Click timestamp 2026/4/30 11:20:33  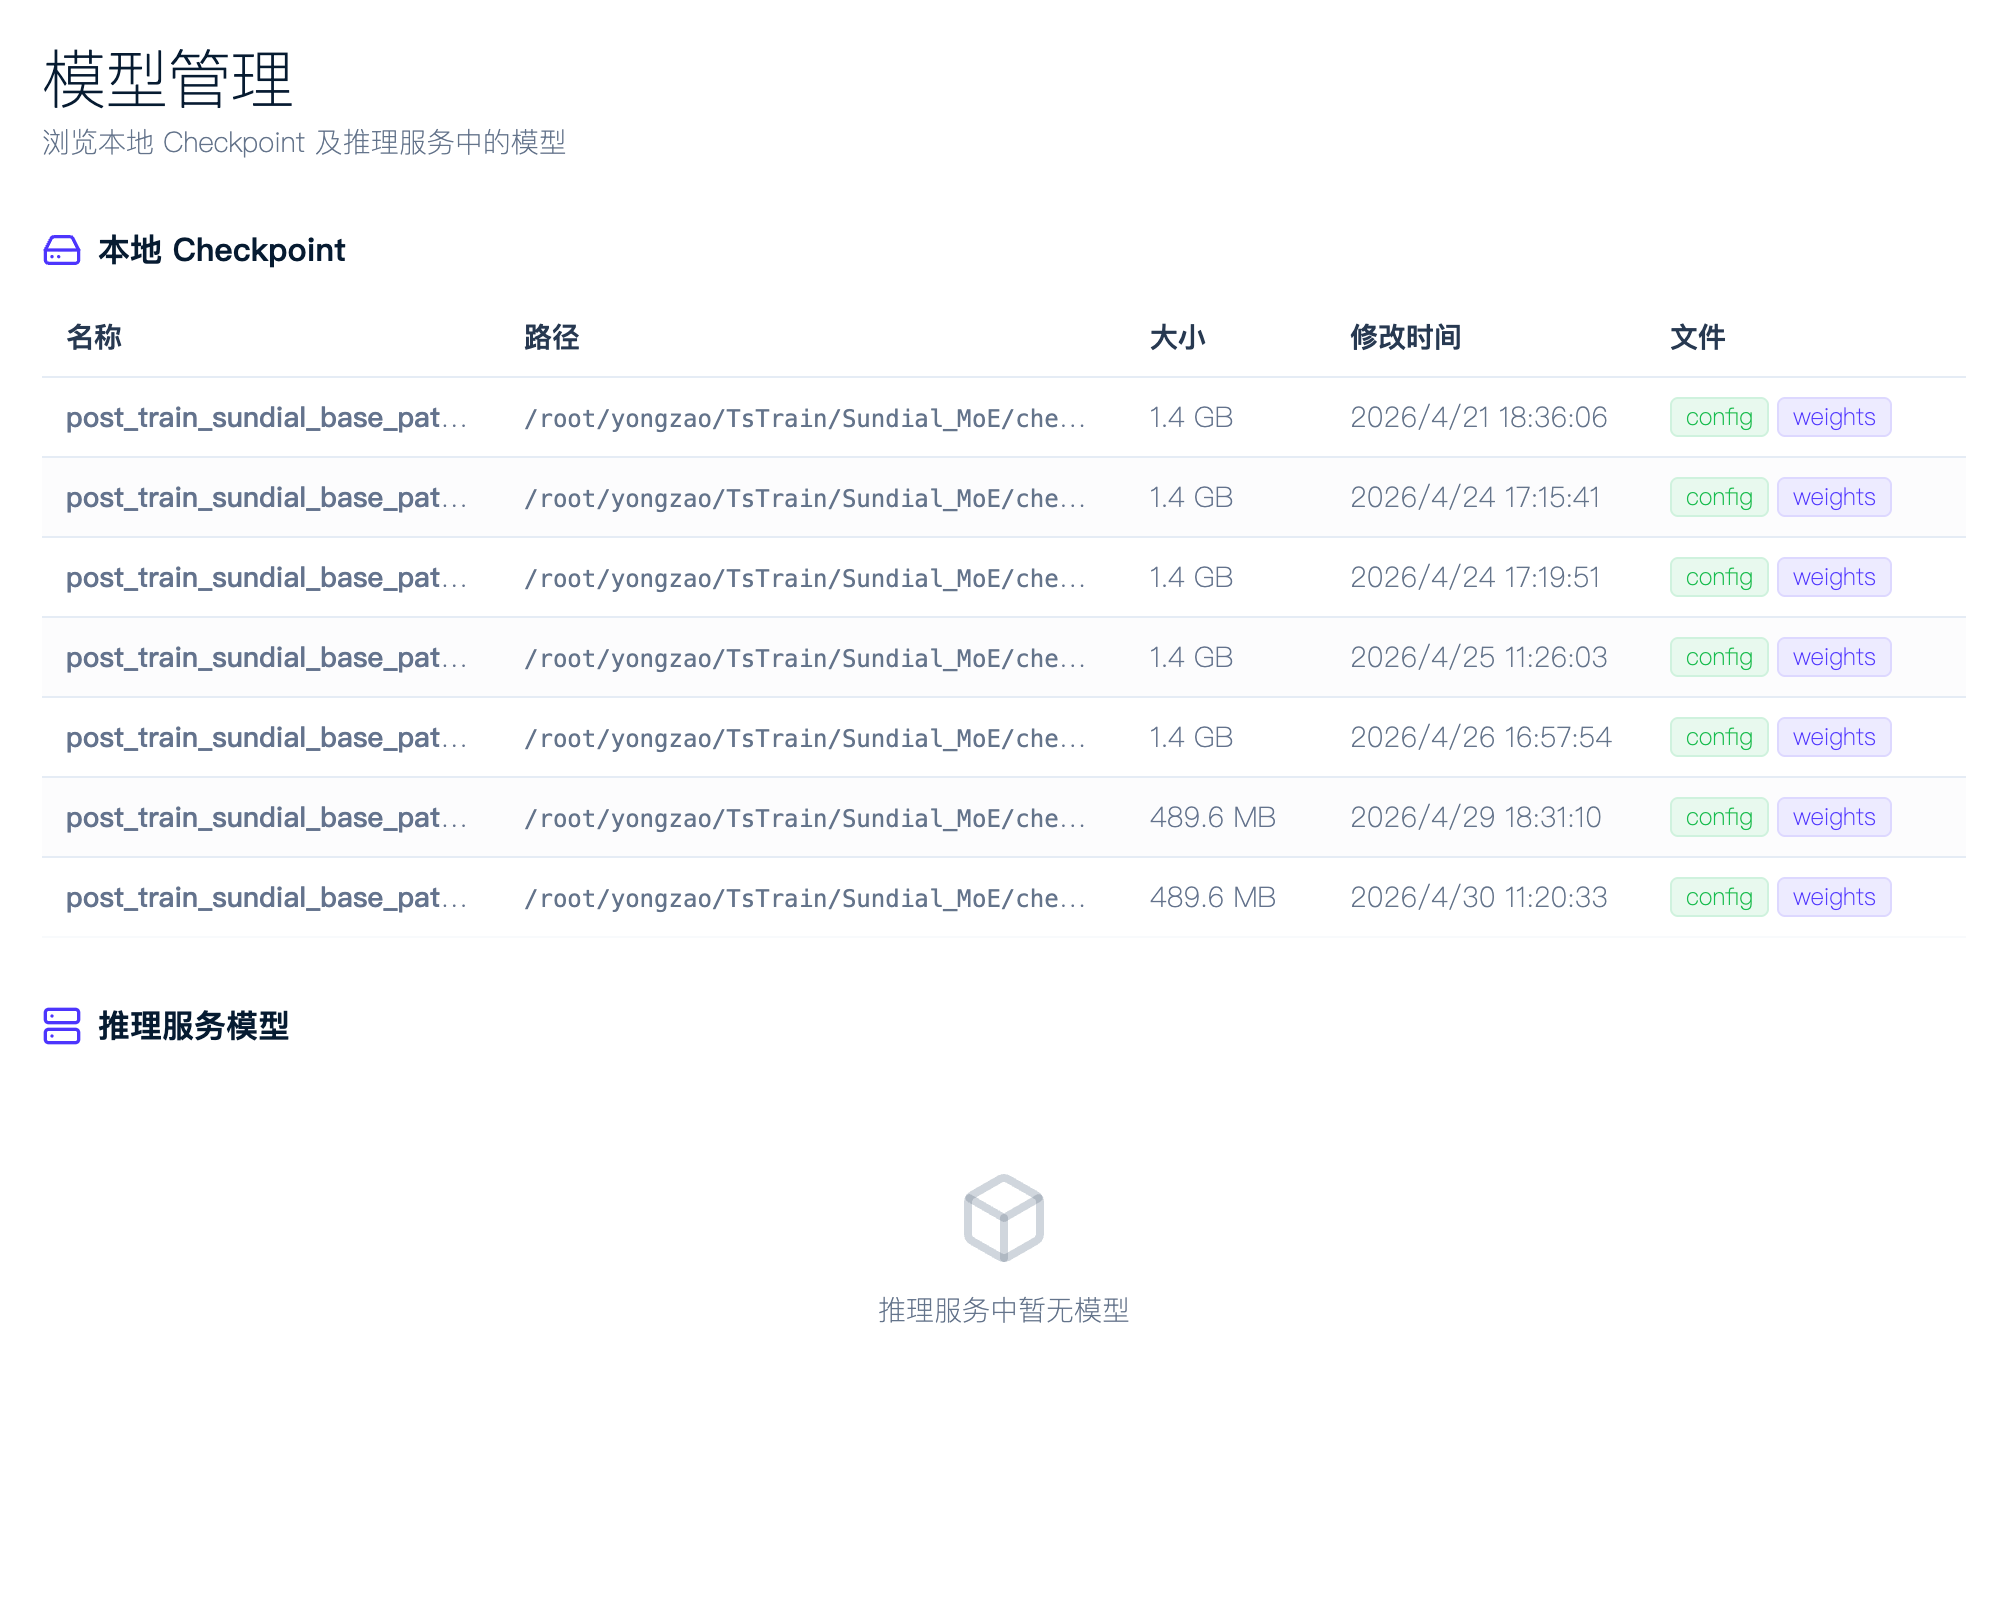(x=1479, y=897)
